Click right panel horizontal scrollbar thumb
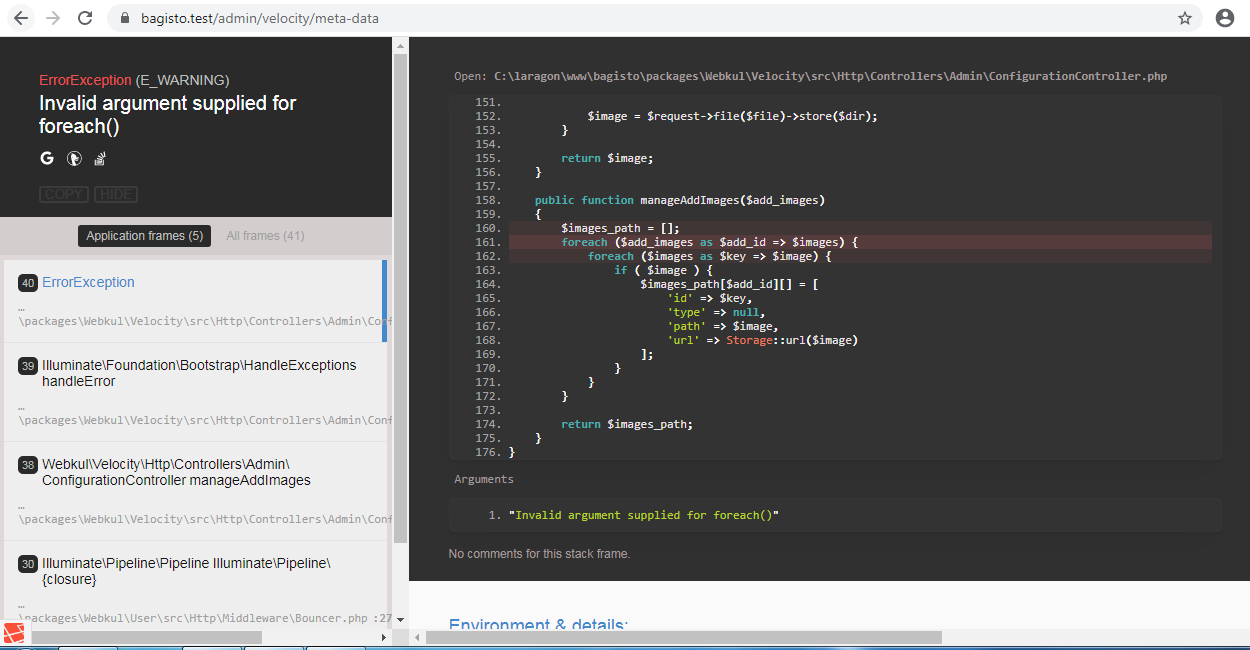Screen dimensions: 1250x650 pyautogui.click(x=684, y=637)
